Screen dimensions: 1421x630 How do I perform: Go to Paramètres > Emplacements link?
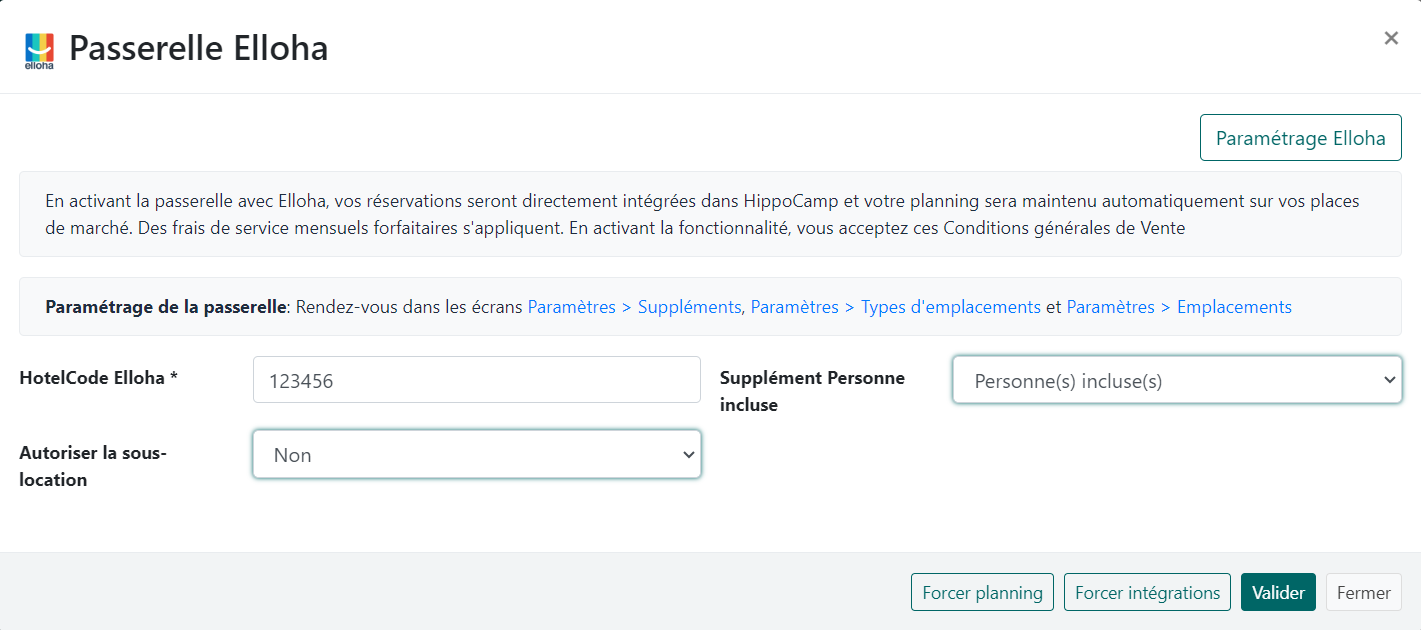(x=1179, y=307)
